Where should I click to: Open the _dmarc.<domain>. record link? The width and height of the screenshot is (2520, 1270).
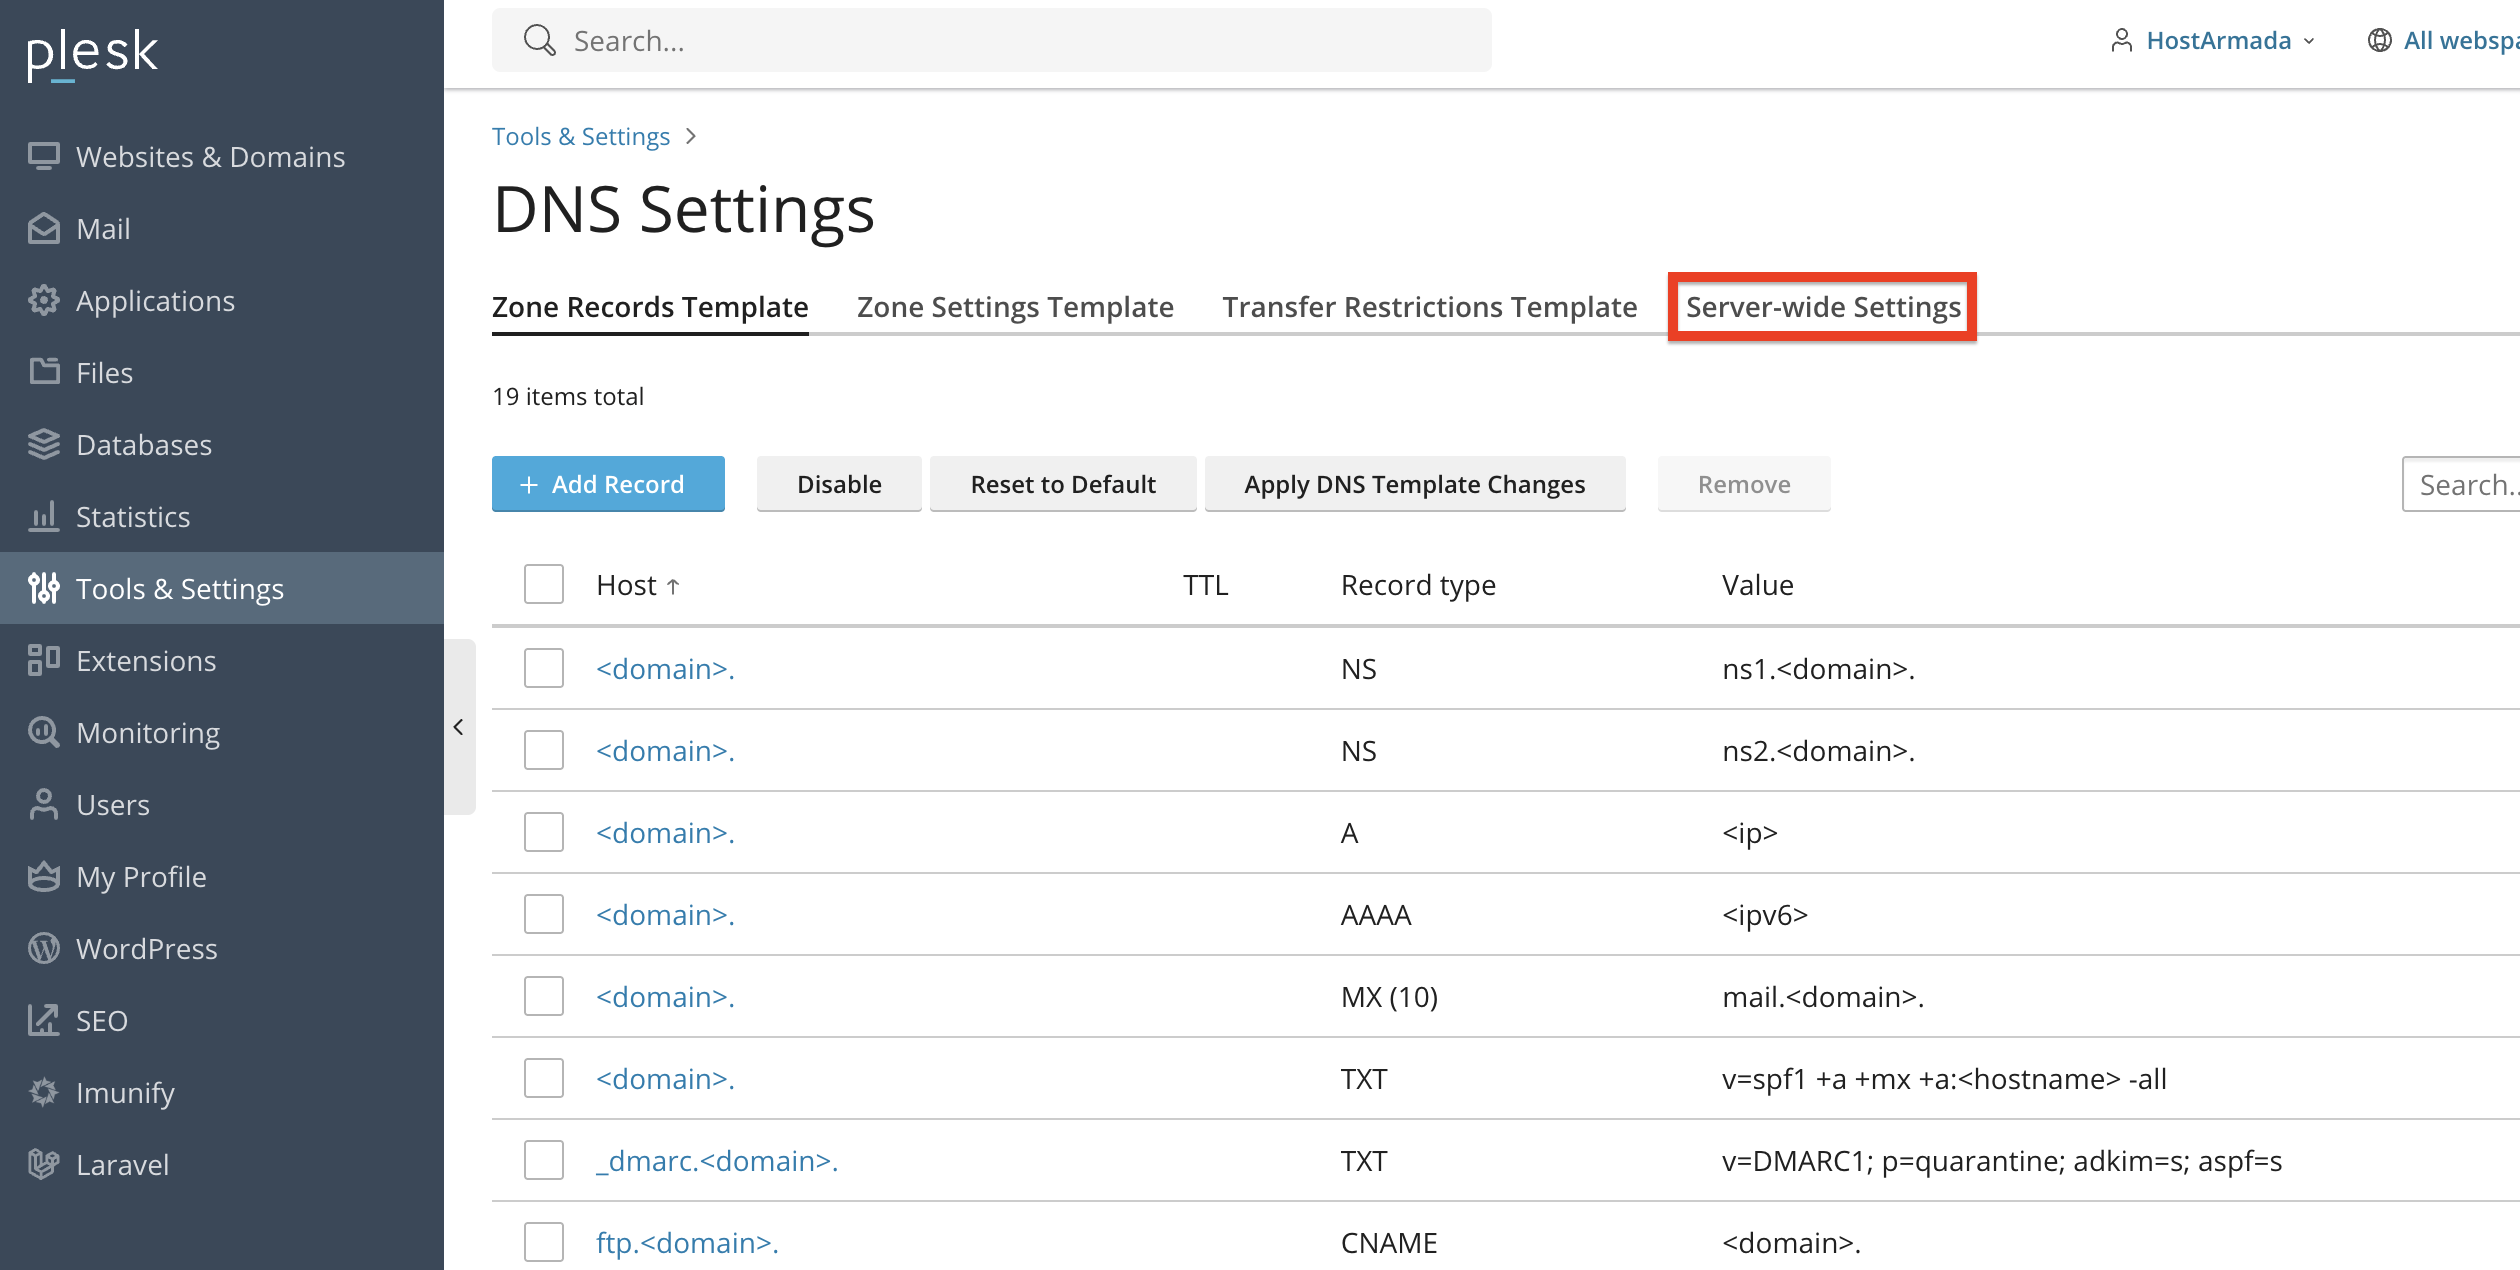click(717, 1161)
